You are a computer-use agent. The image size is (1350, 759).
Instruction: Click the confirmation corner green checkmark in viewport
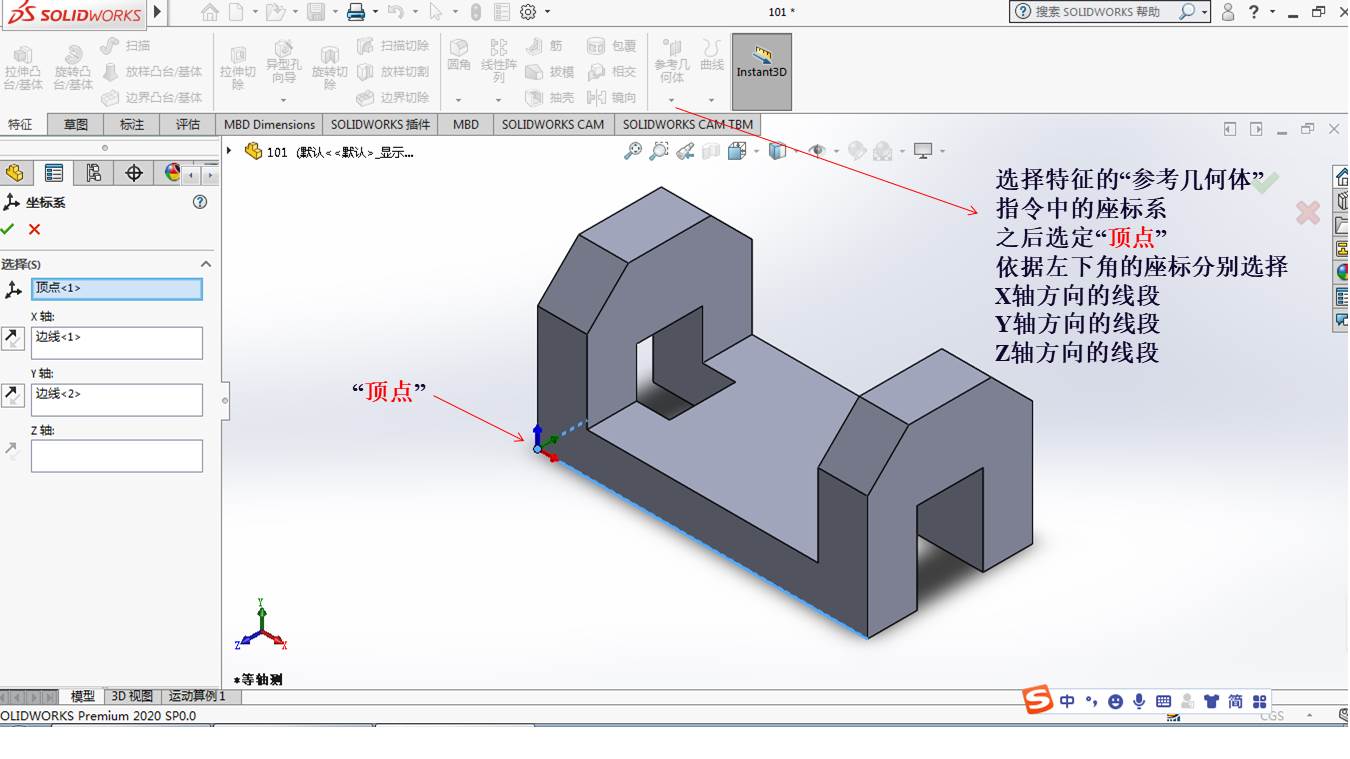[x=1264, y=182]
